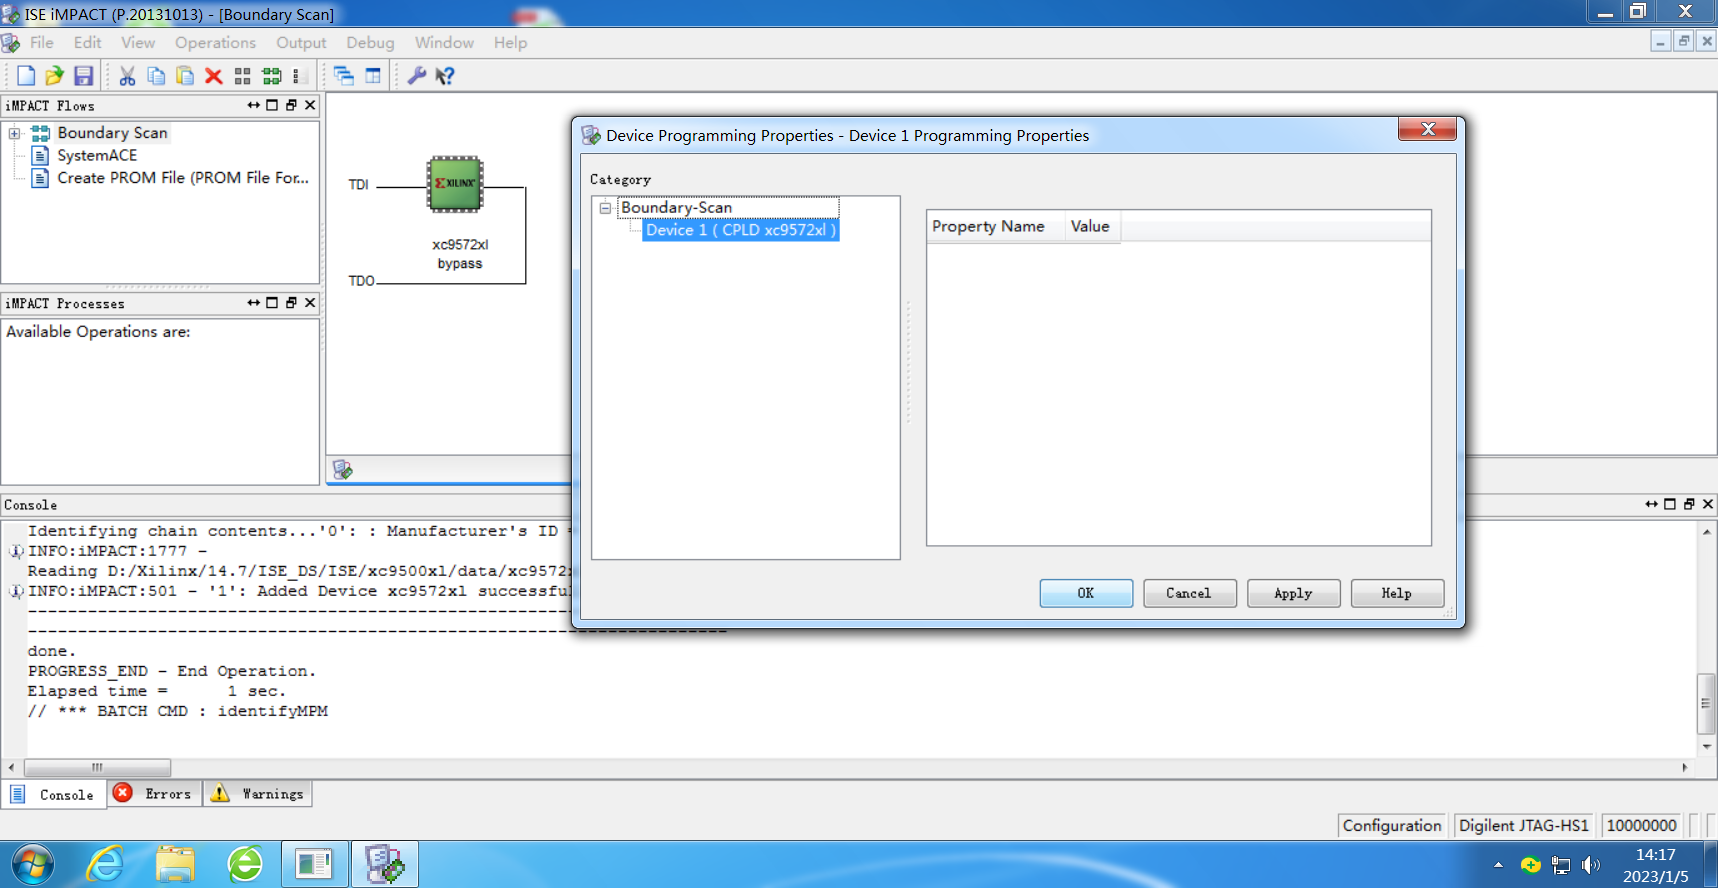The height and width of the screenshot is (888, 1718).
Task: Click the Property Name column header
Action: click(995, 227)
